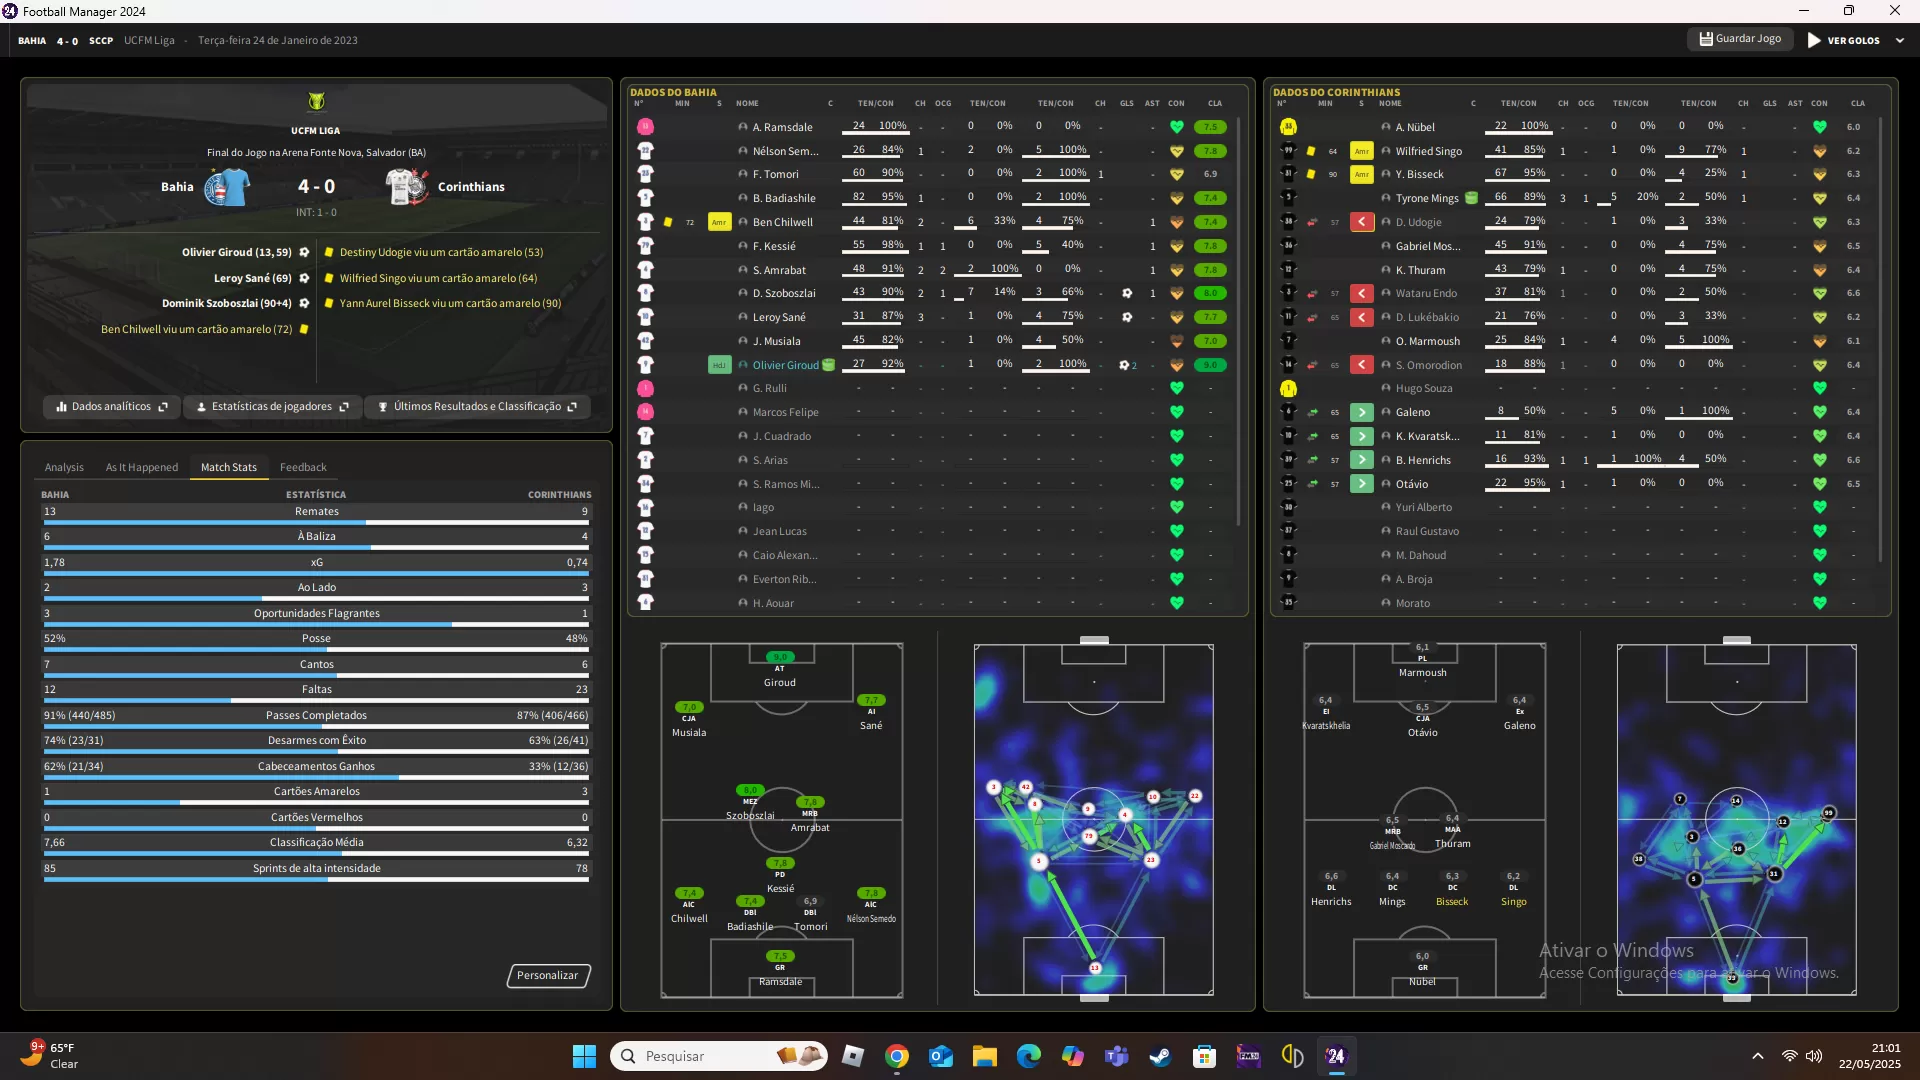Open Últimos Resultados e Classificação

coord(477,407)
